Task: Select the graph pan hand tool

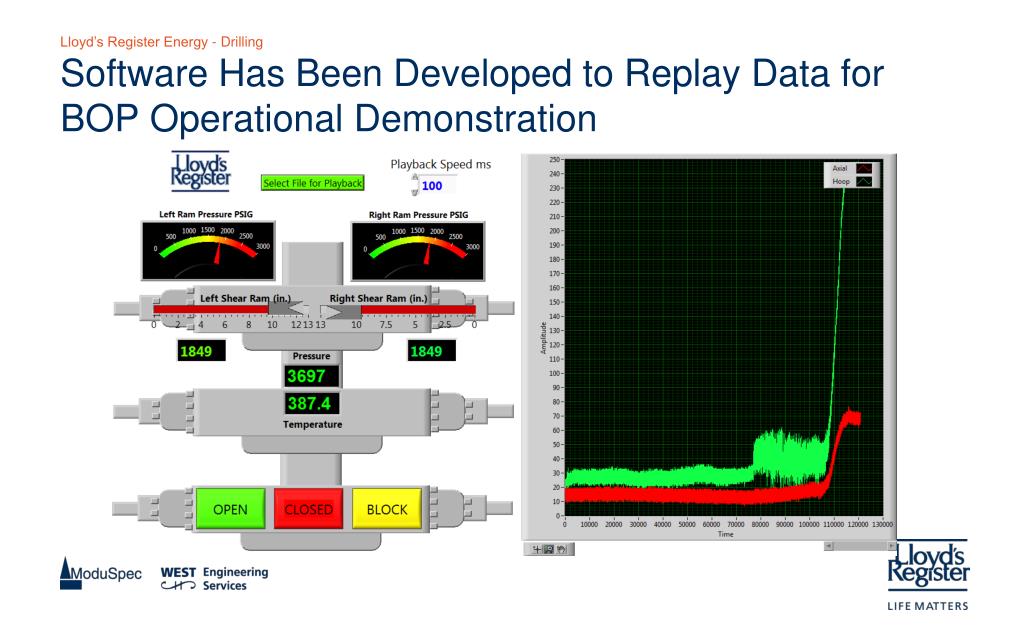Action: coord(561,549)
